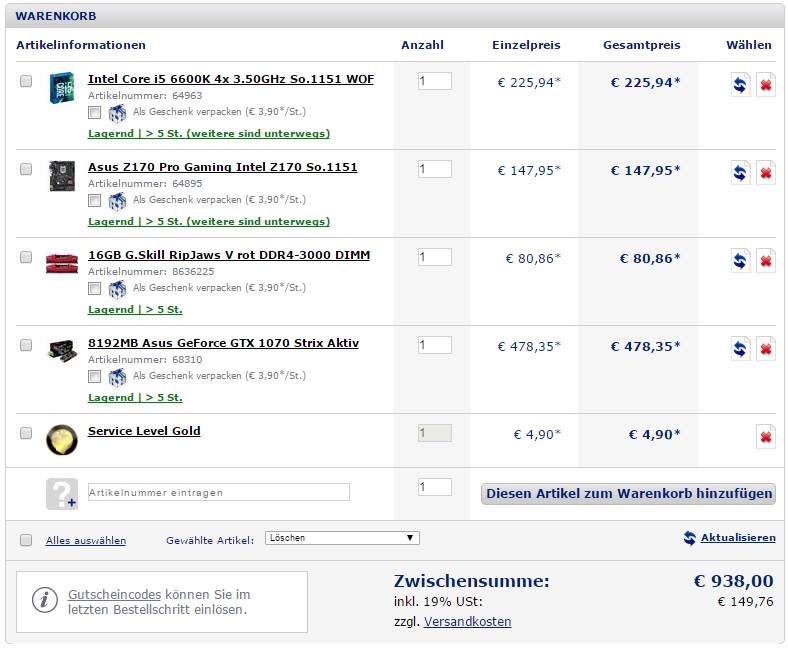This screenshot has width=788, height=648.
Task: Delete Asus Z170 Pro Gaming from cart
Action: (x=765, y=173)
